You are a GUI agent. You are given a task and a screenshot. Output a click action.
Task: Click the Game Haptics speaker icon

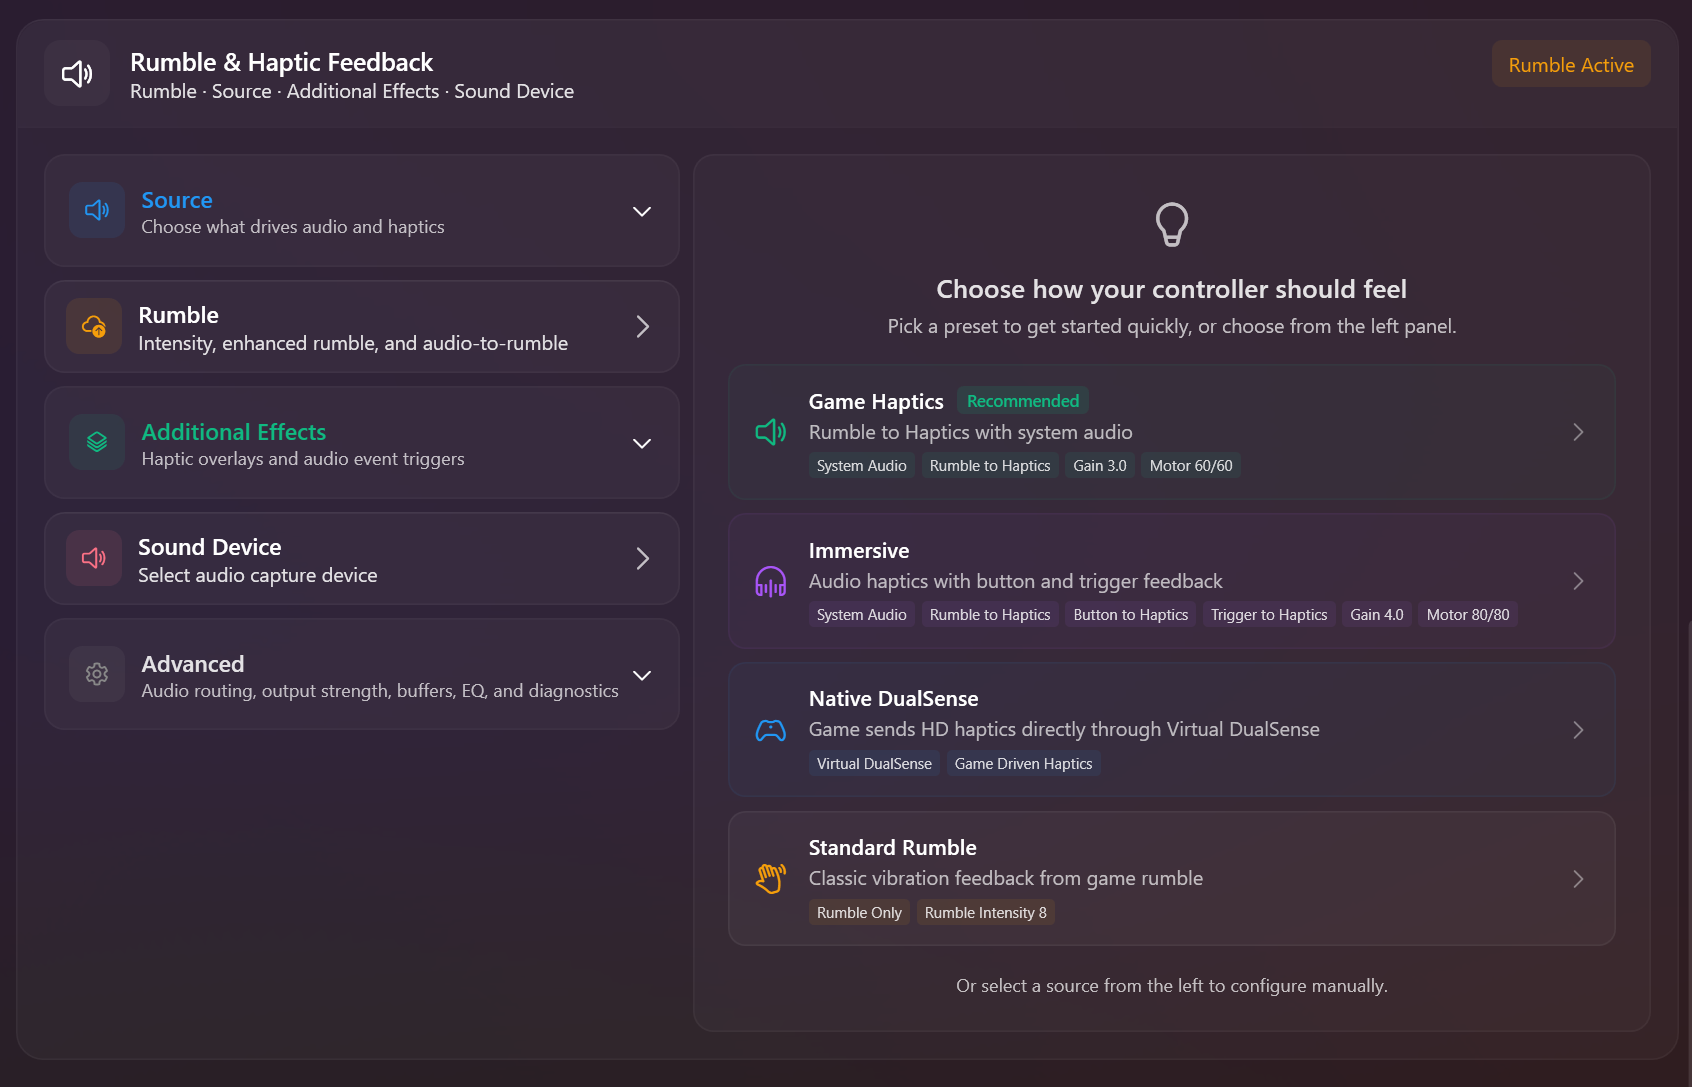[770, 432]
